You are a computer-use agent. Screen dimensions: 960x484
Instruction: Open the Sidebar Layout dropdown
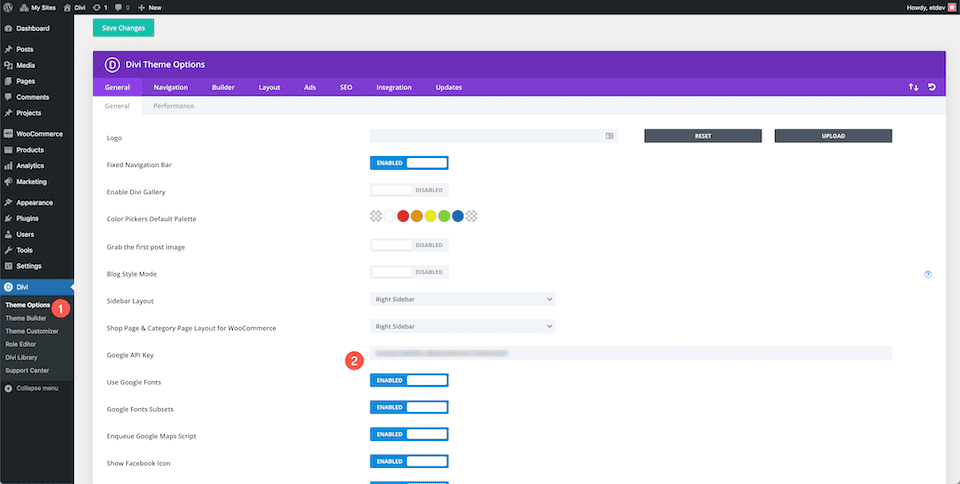coord(462,299)
